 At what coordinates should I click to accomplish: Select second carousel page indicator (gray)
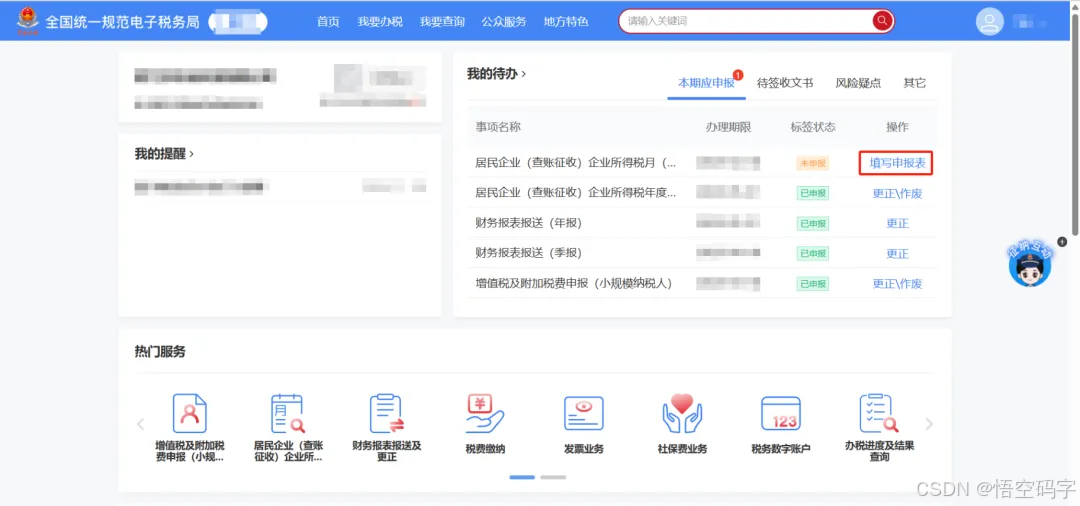point(553,477)
